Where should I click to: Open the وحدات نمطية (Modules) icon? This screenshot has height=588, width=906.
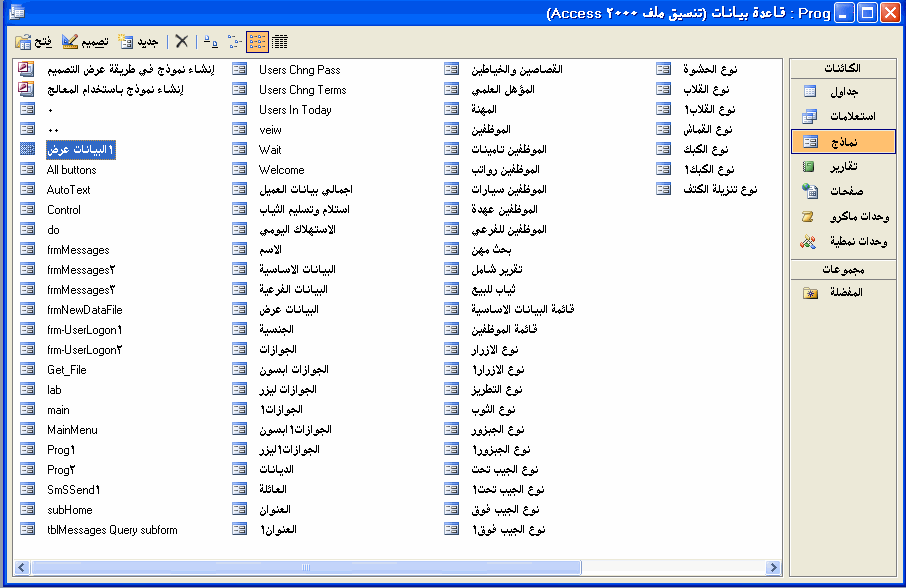[808, 241]
